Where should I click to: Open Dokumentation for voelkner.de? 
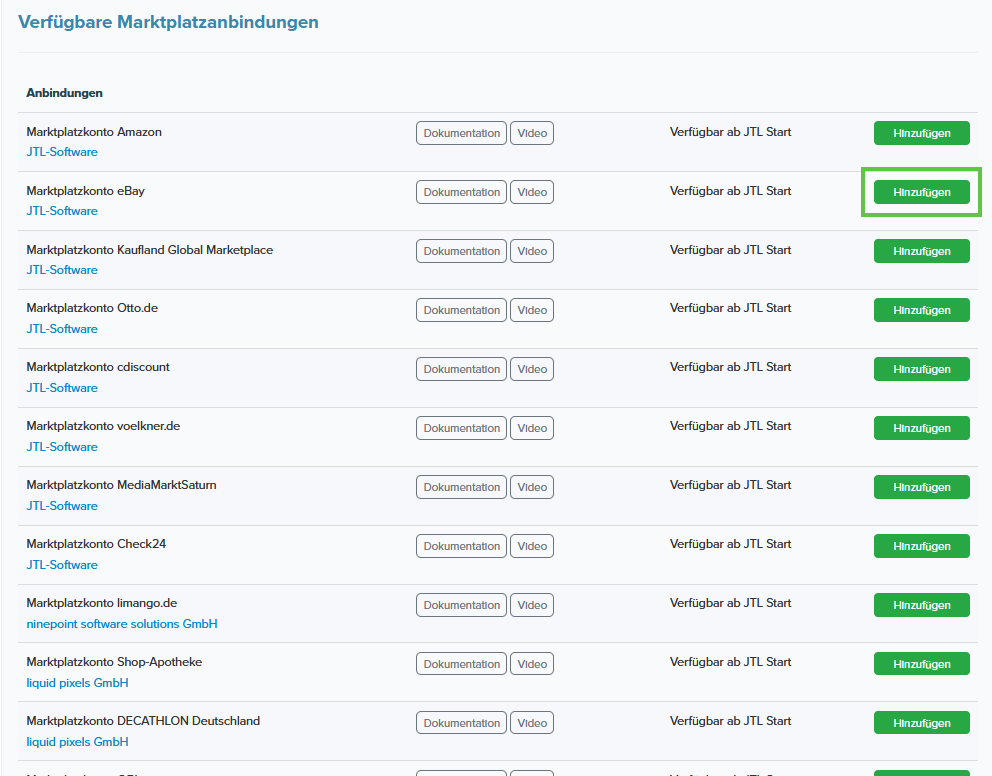pos(461,428)
